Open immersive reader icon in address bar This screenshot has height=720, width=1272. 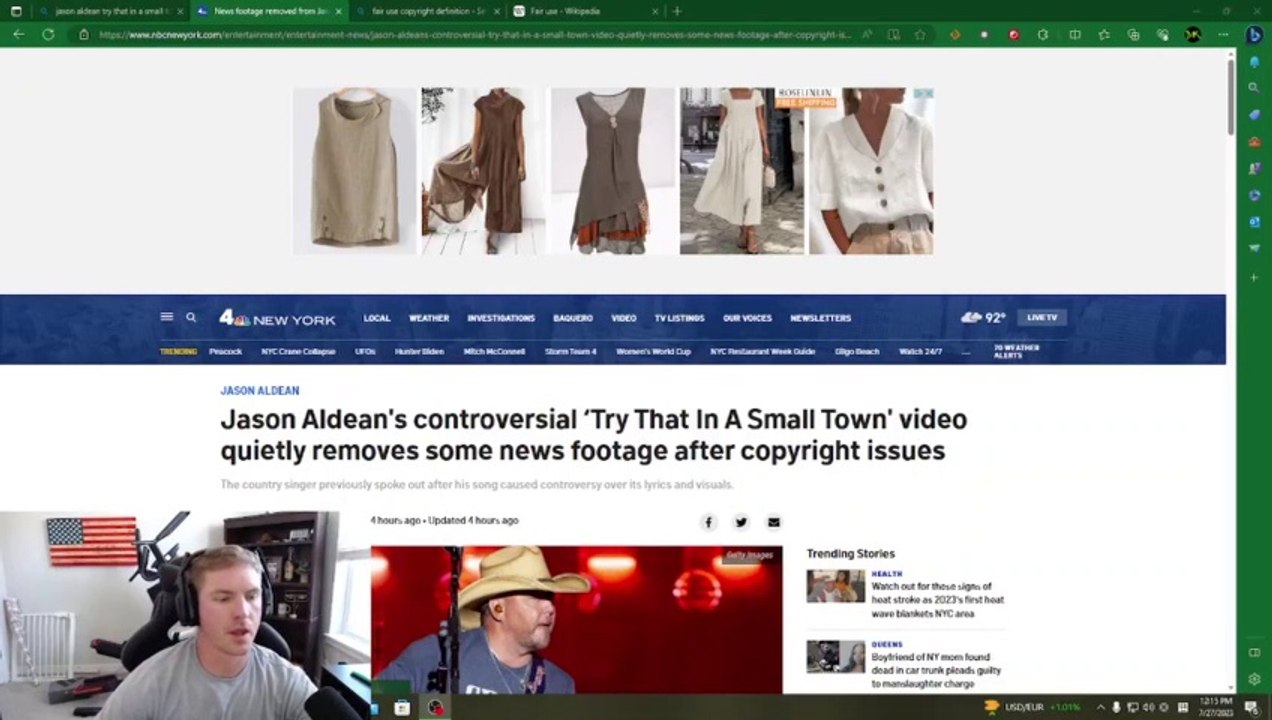tap(893, 34)
